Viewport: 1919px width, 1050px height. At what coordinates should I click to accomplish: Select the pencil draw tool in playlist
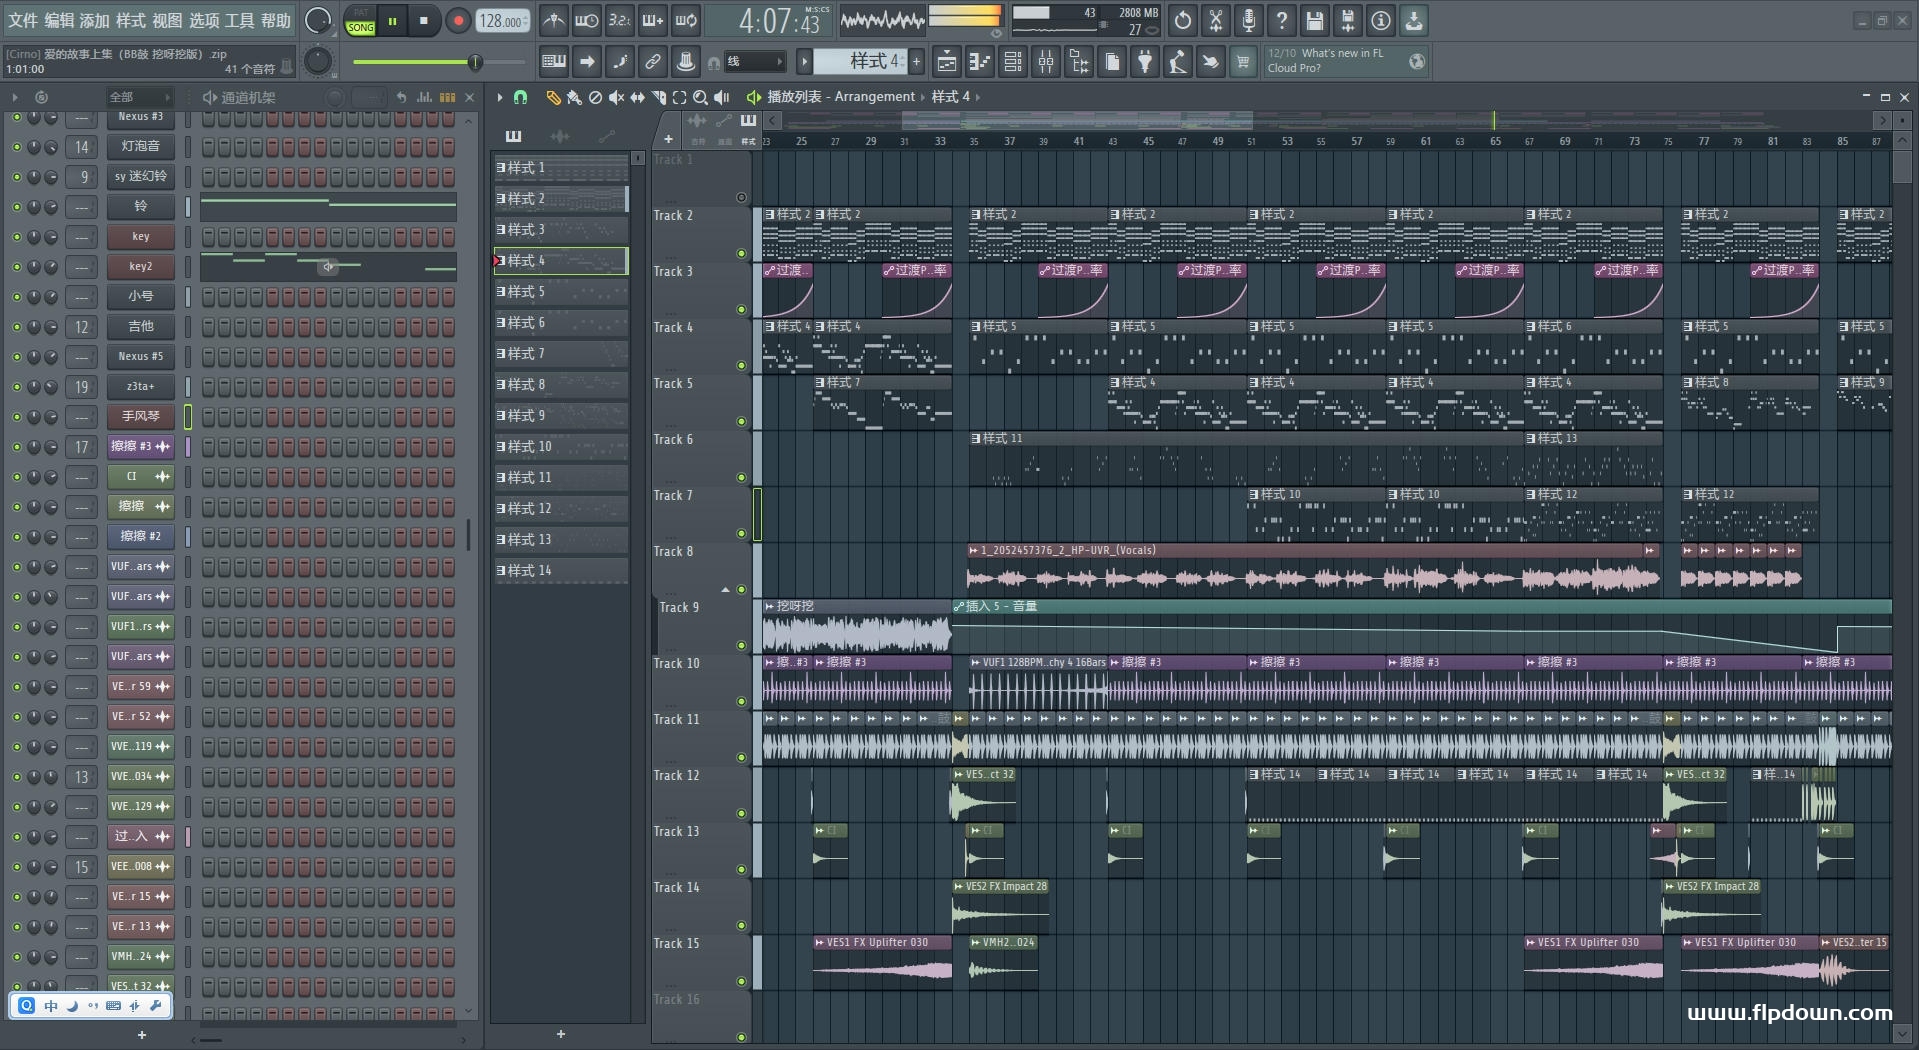point(553,97)
